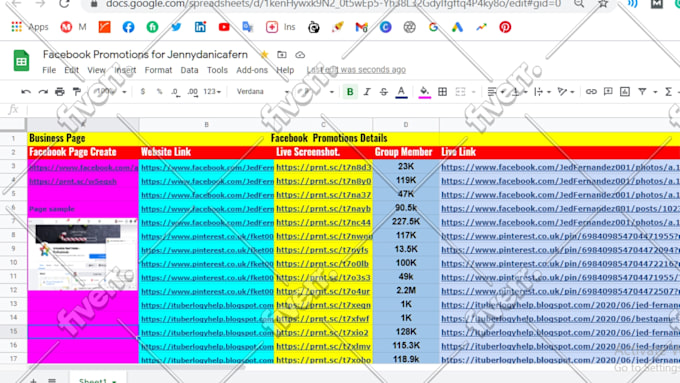Star the spreadsheet document

(x=264, y=55)
